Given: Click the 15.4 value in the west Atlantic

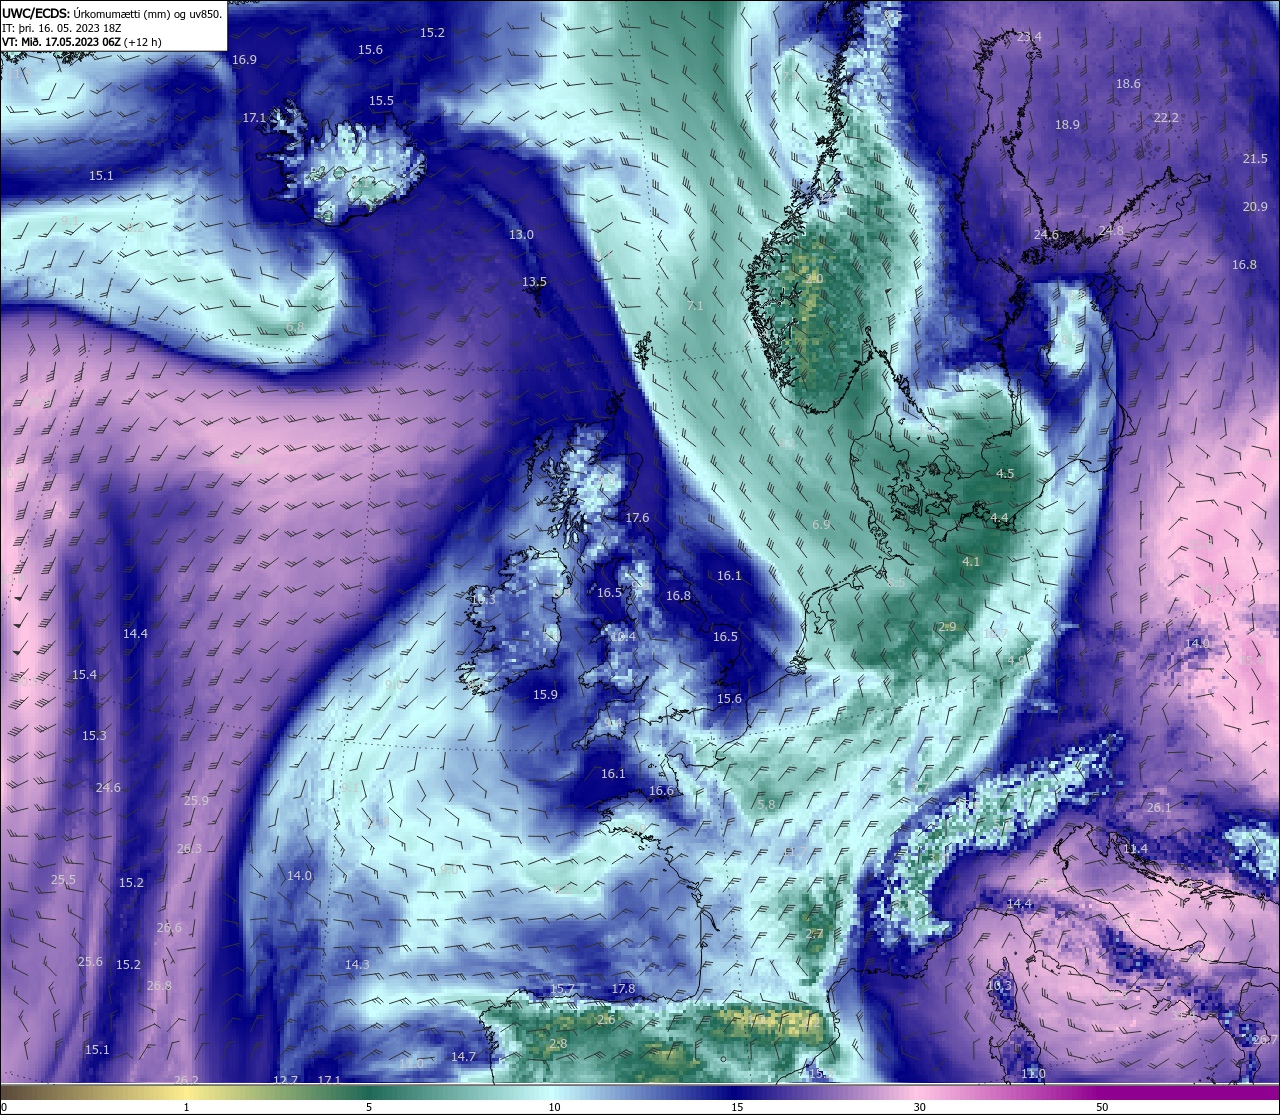Looking at the screenshot, I should click(84, 675).
